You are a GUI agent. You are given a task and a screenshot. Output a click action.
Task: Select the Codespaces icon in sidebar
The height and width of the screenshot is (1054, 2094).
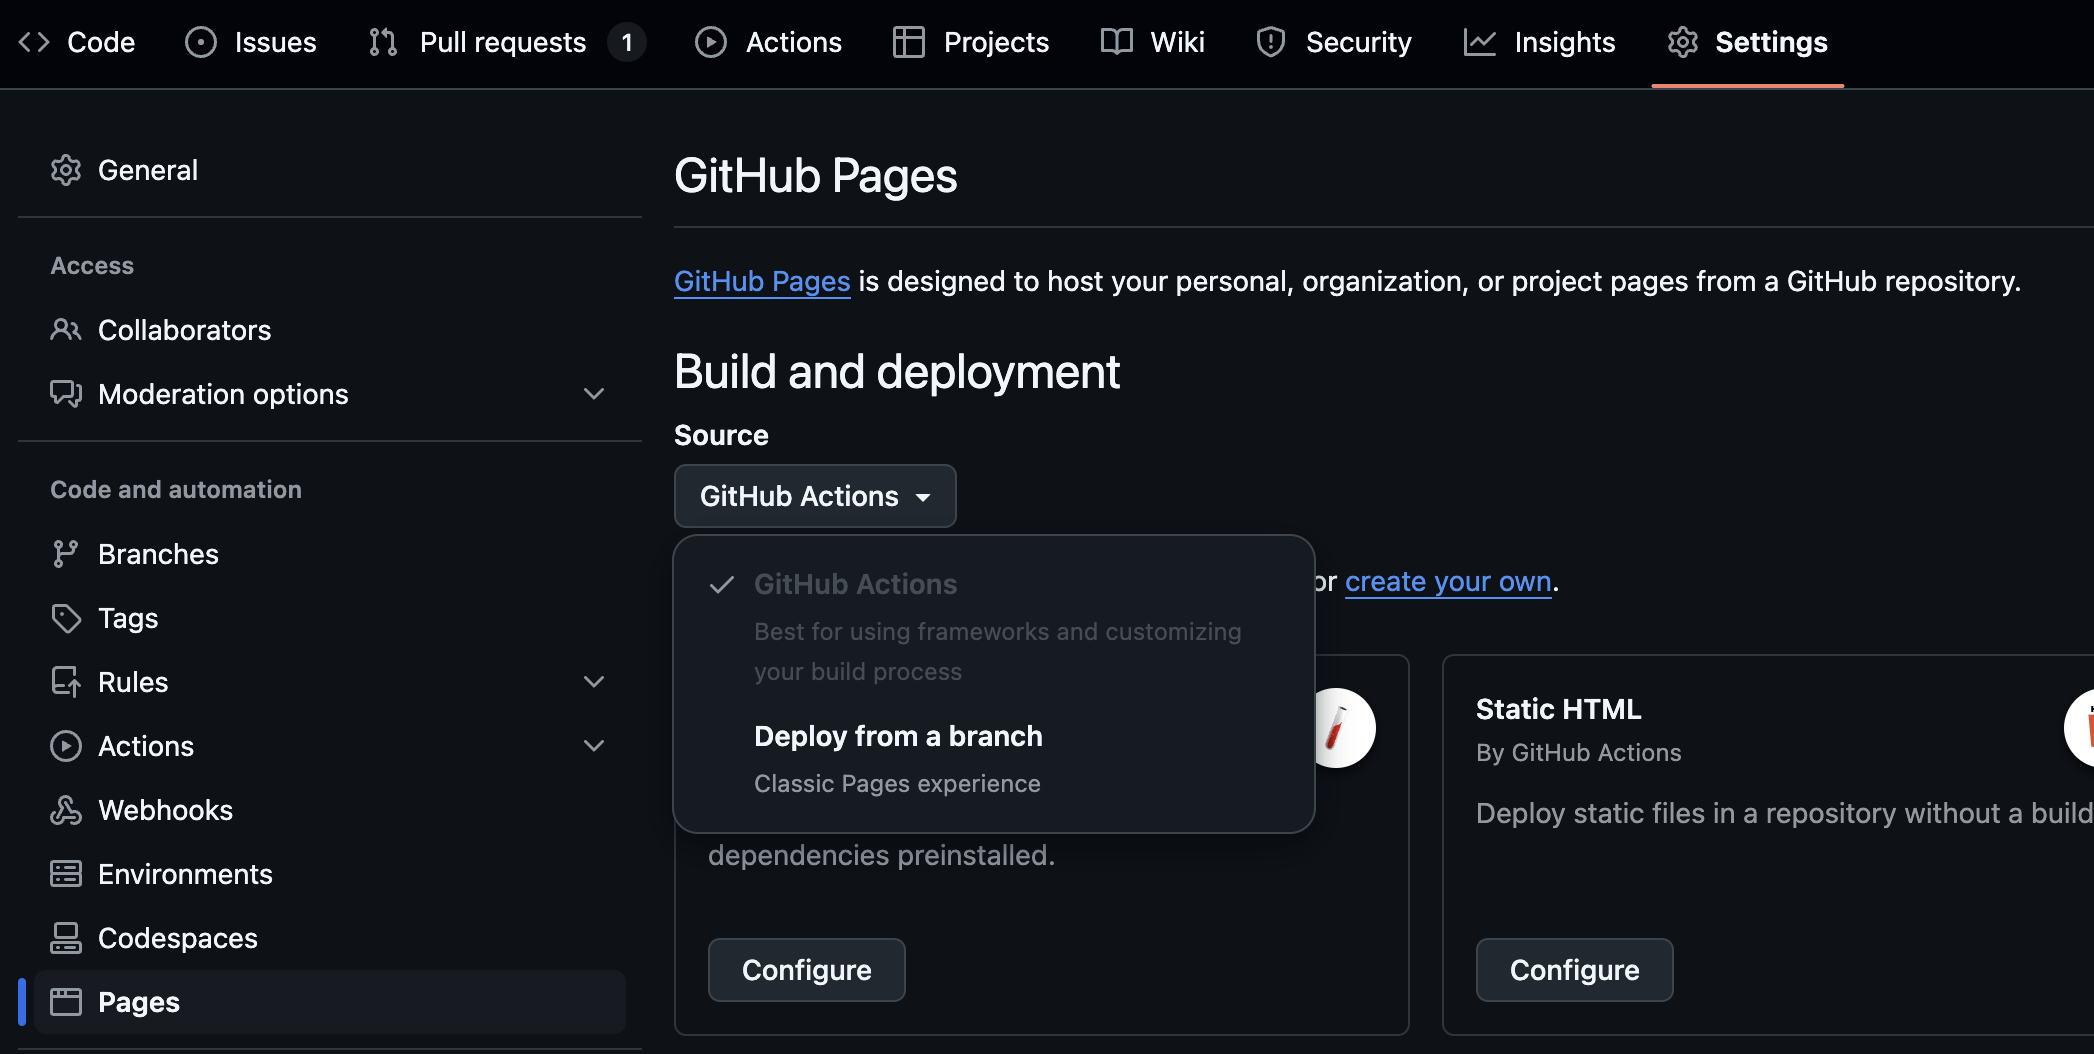point(66,937)
